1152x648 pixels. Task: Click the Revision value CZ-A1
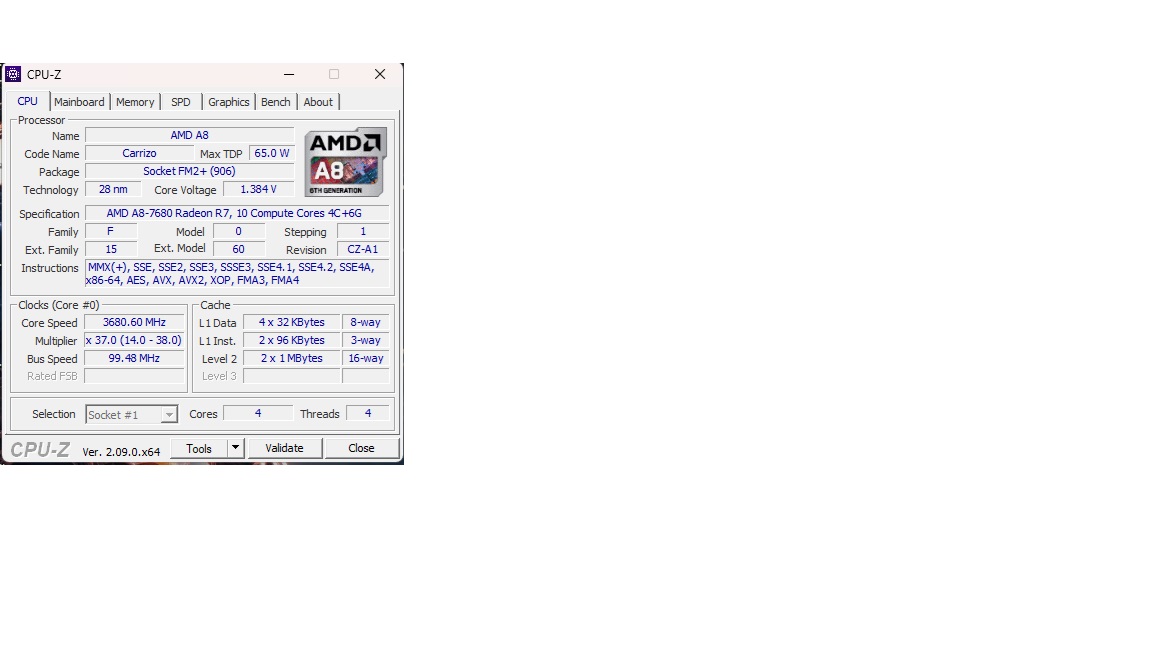[363, 250]
